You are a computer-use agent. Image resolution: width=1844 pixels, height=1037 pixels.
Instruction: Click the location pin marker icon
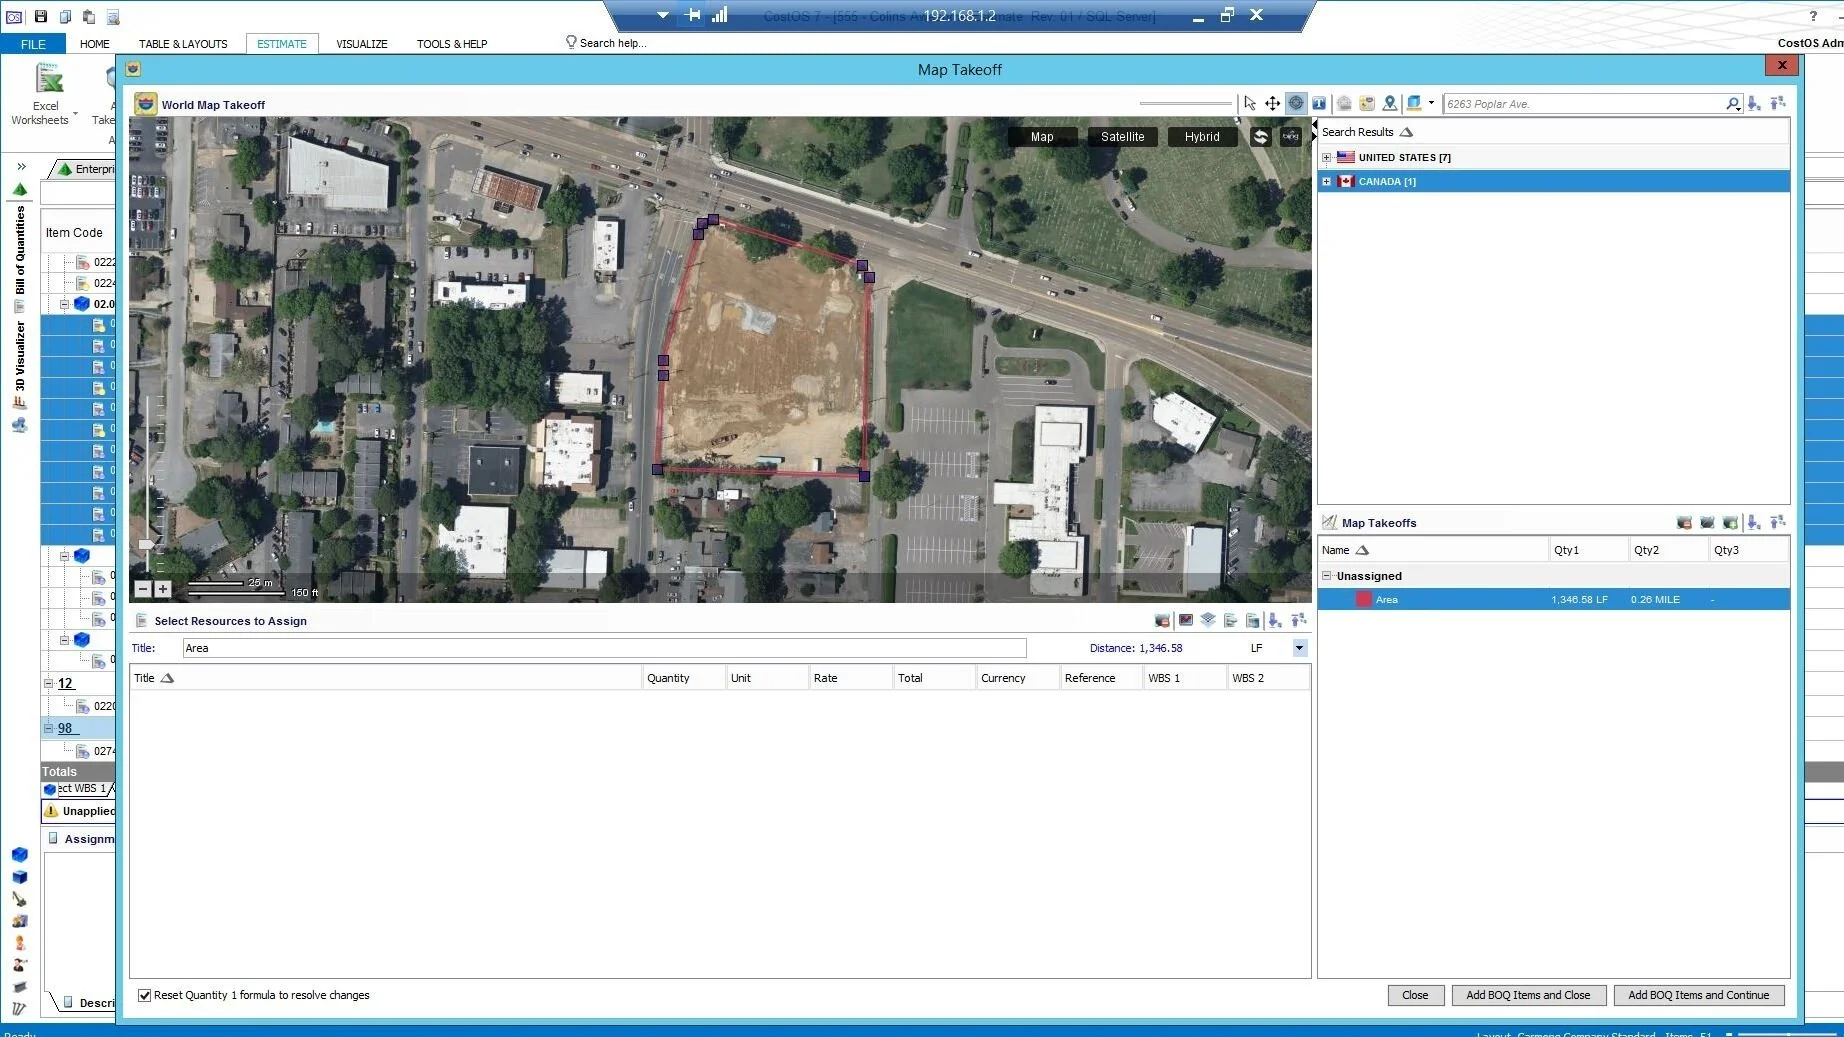point(1389,103)
